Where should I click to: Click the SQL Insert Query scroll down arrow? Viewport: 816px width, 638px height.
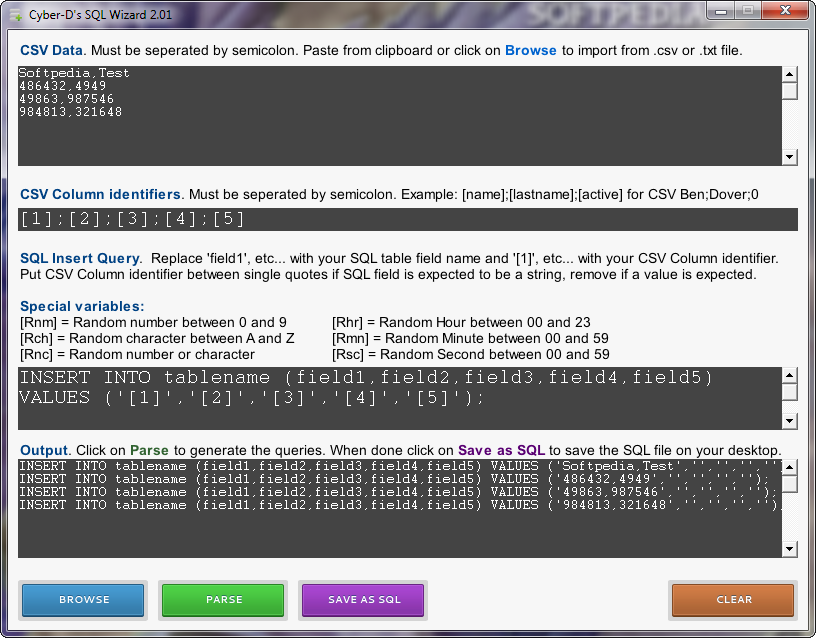pyautogui.click(x=789, y=421)
